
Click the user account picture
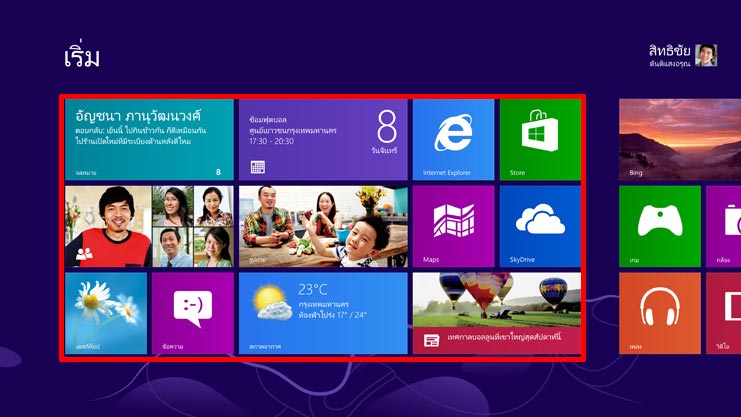[x=707, y=55]
